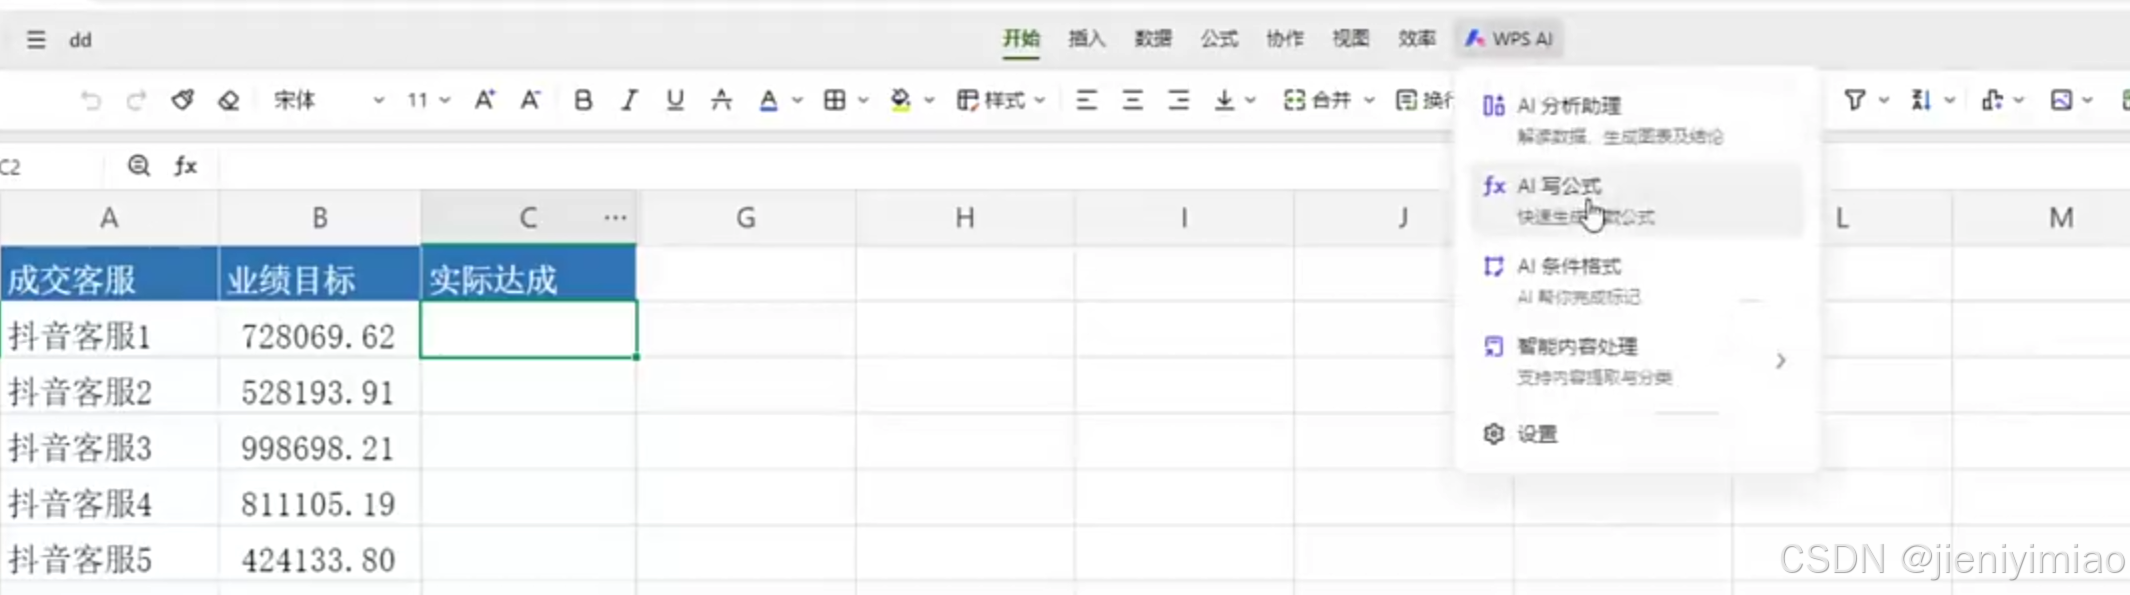
Task: Increase font size with larger A
Action: coord(485,100)
